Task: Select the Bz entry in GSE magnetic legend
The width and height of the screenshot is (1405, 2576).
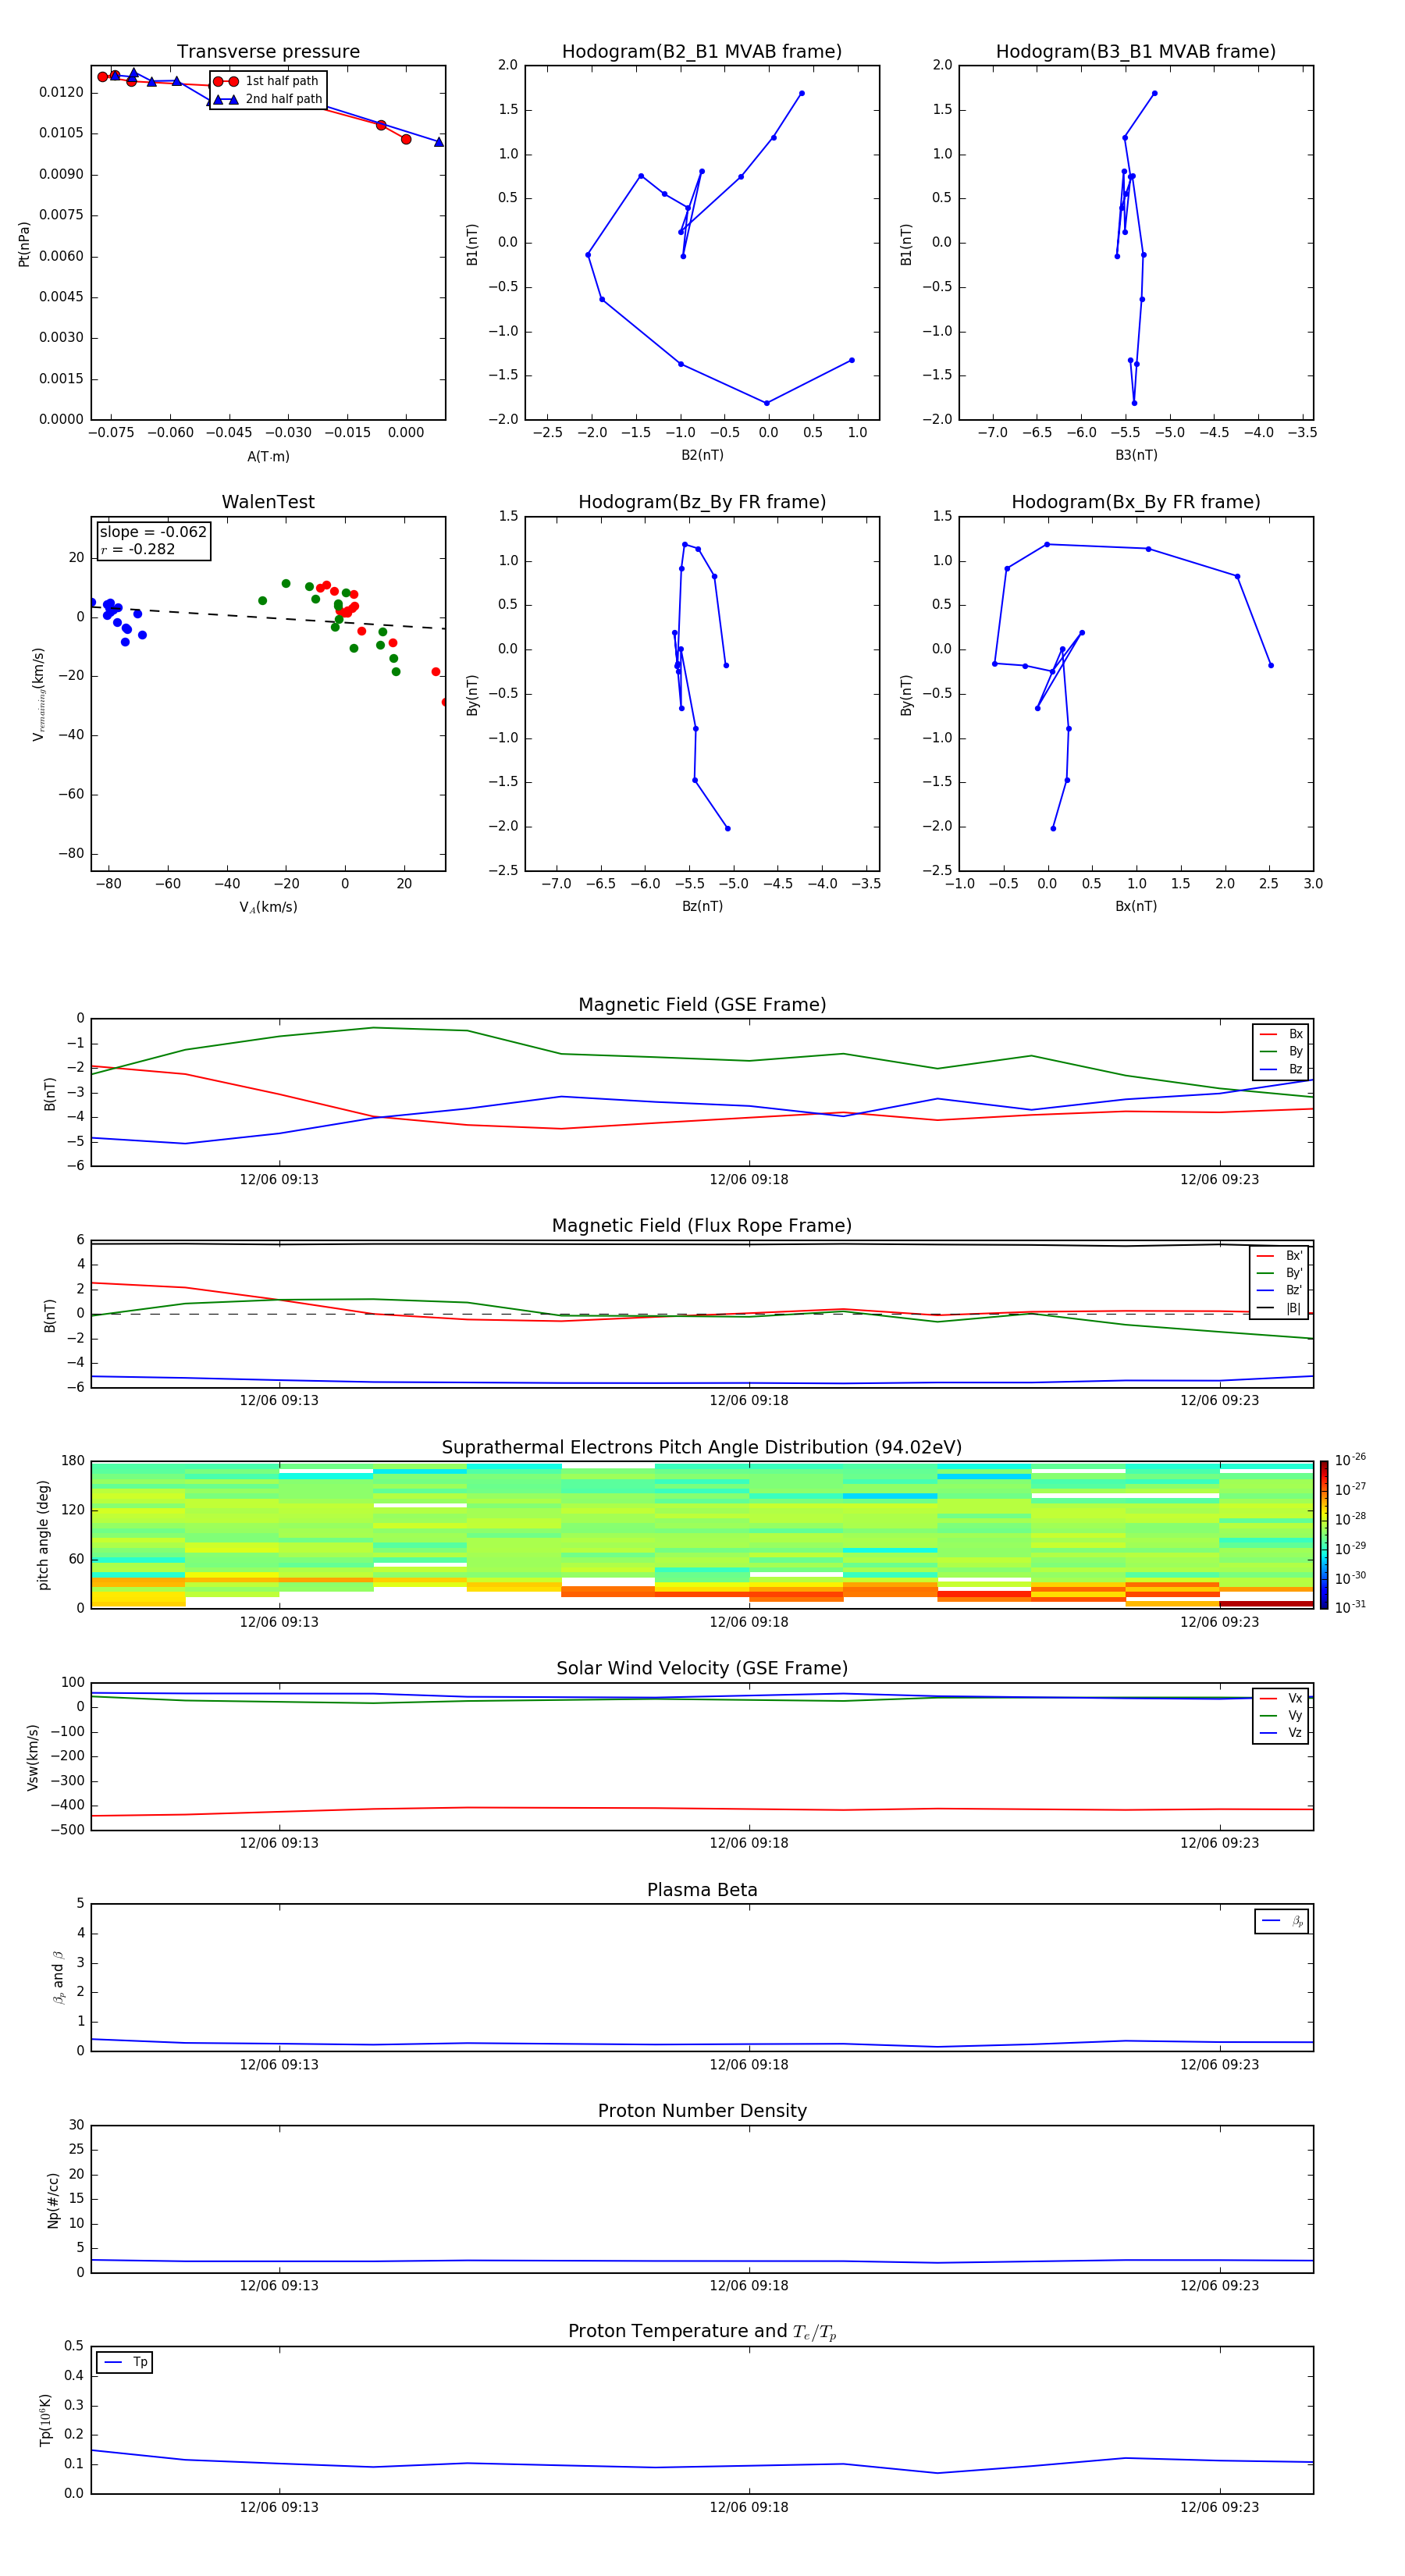Action: point(1281,1070)
